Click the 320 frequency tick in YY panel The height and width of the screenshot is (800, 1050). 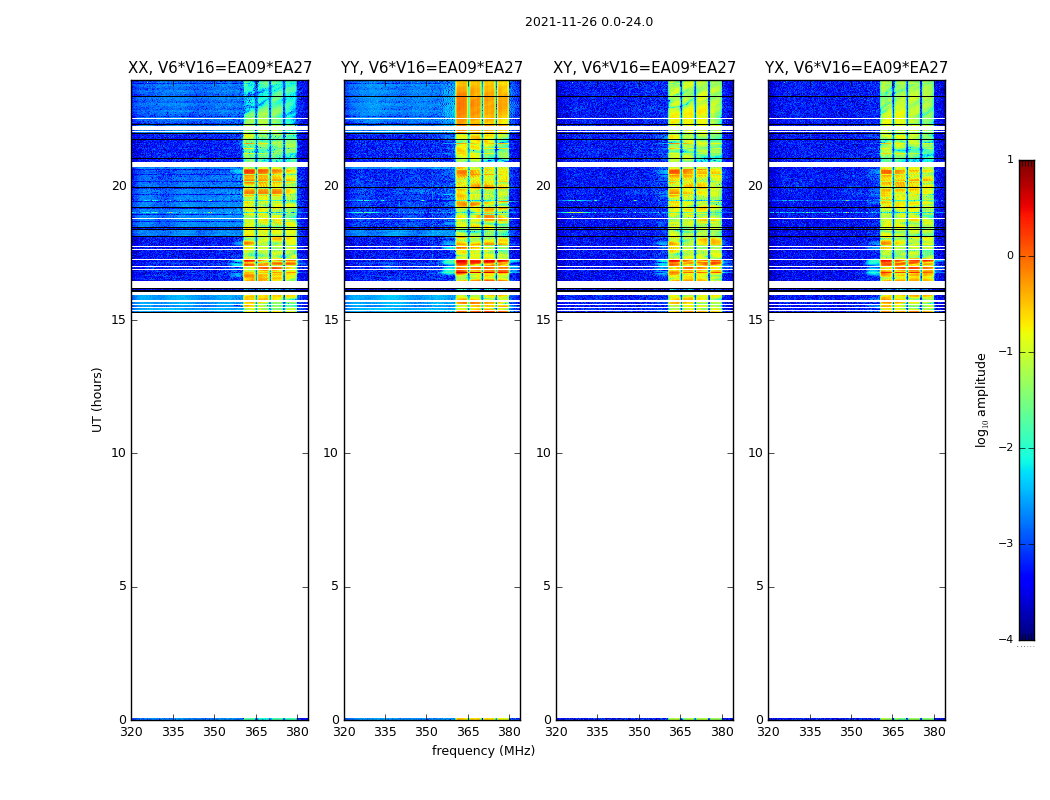(x=344, y=732)
